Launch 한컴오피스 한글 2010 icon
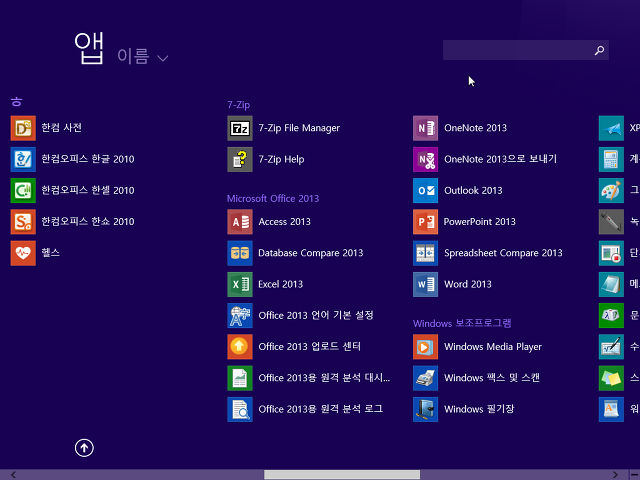640x480 pixels. click(x=23, y=159)
